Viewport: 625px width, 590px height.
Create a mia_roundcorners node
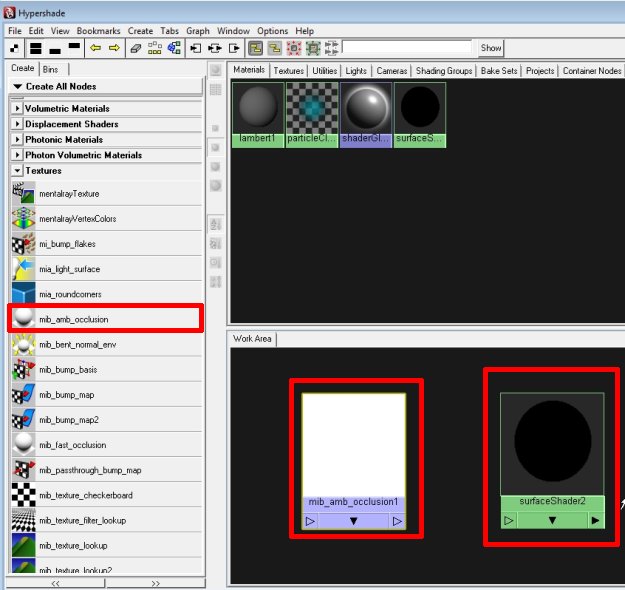[x=106, y=294]
